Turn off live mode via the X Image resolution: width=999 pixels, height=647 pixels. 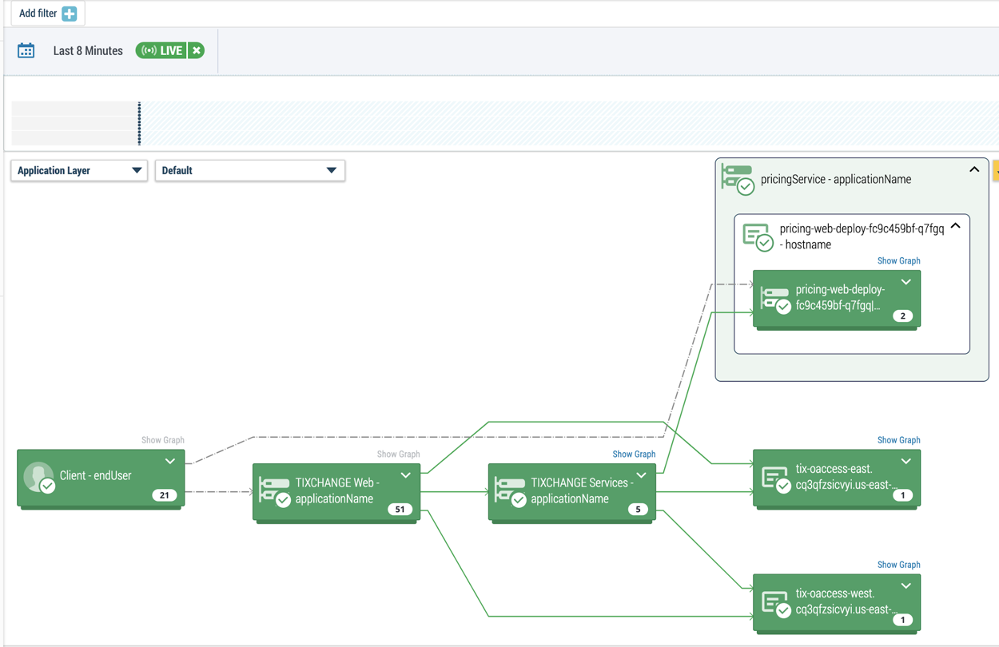[196, 49]
